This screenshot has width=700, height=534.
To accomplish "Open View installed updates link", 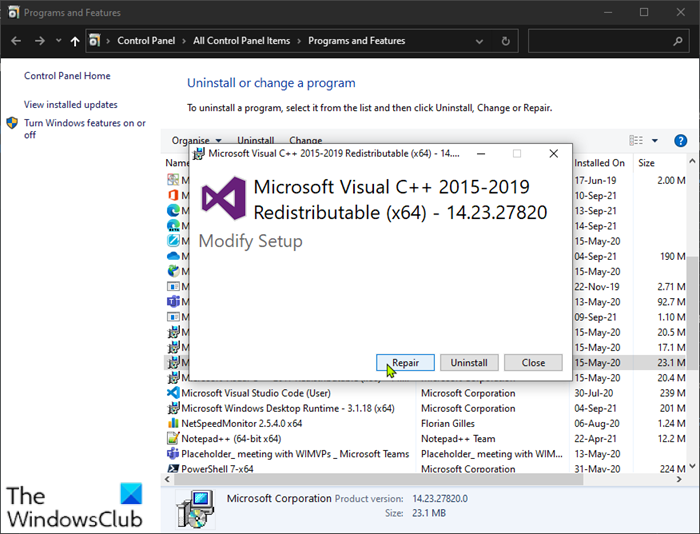I will coord(71,104).
